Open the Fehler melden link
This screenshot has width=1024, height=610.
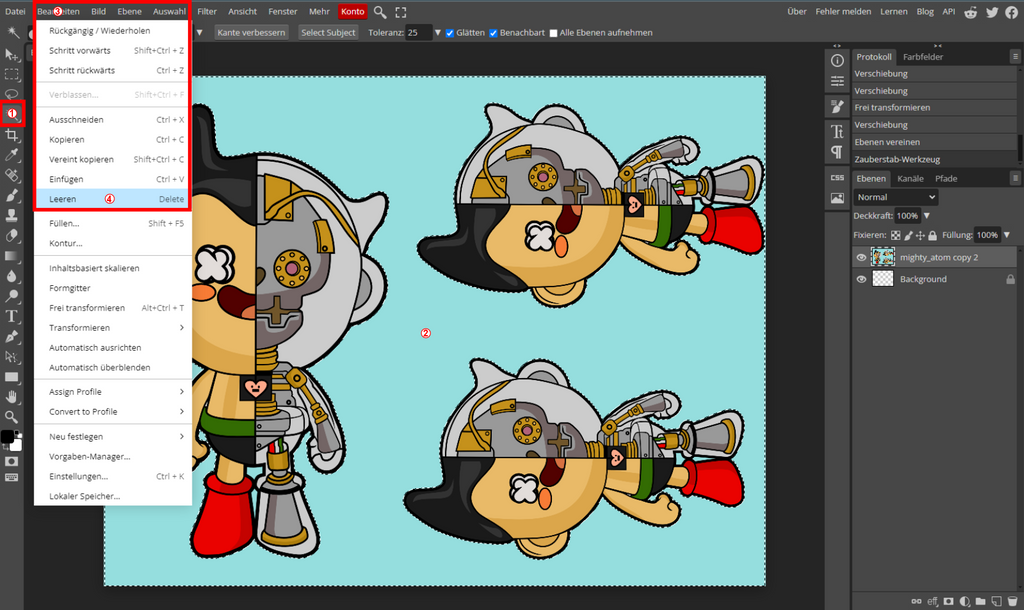(x=843, y=11)
